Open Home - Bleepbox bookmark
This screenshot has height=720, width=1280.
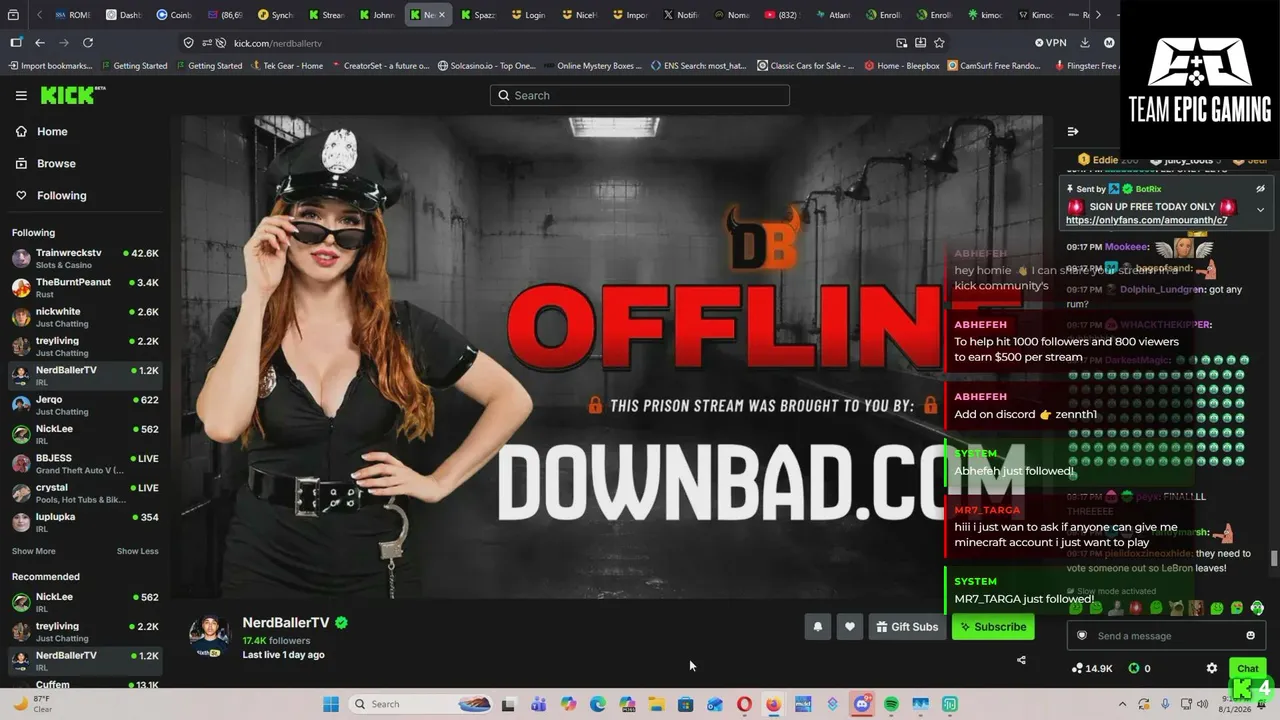tap(901, 66)
